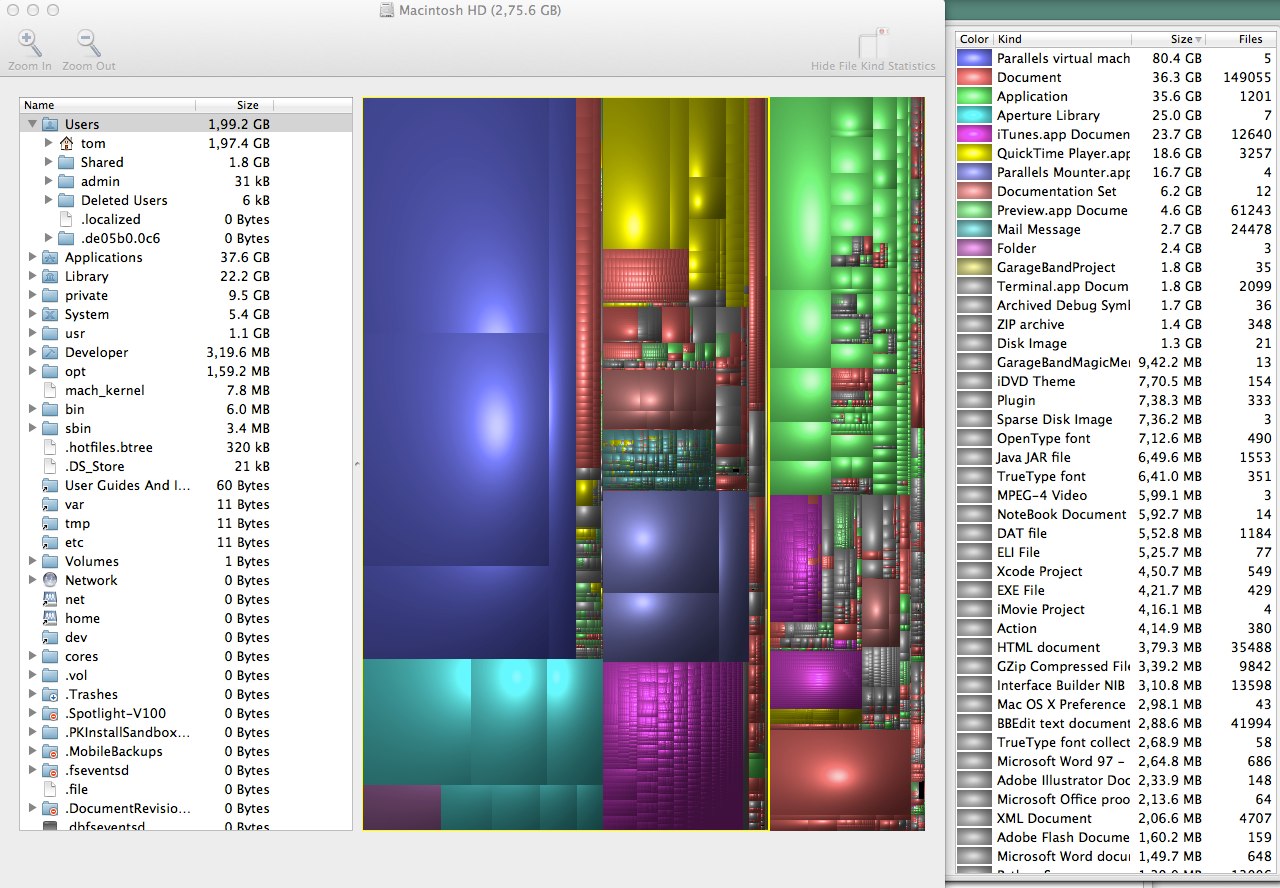Click the Developer folder icon
This screenshot has height=888, width=1280.
(50, 353)
